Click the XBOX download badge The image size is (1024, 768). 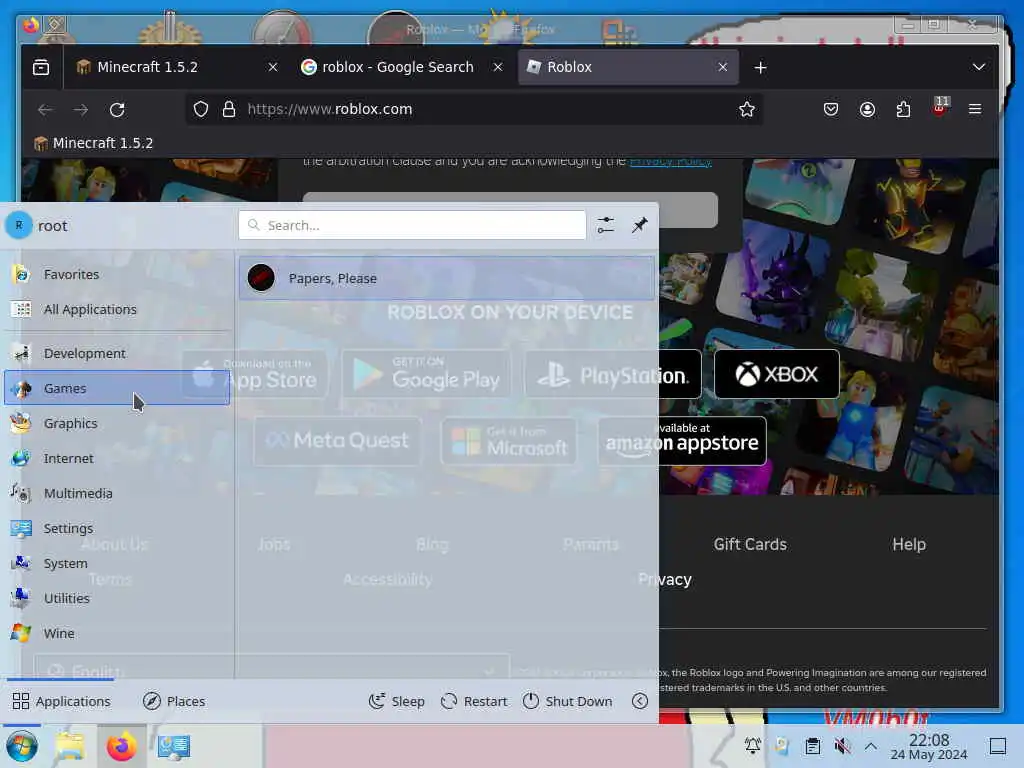tap(776, 374)
